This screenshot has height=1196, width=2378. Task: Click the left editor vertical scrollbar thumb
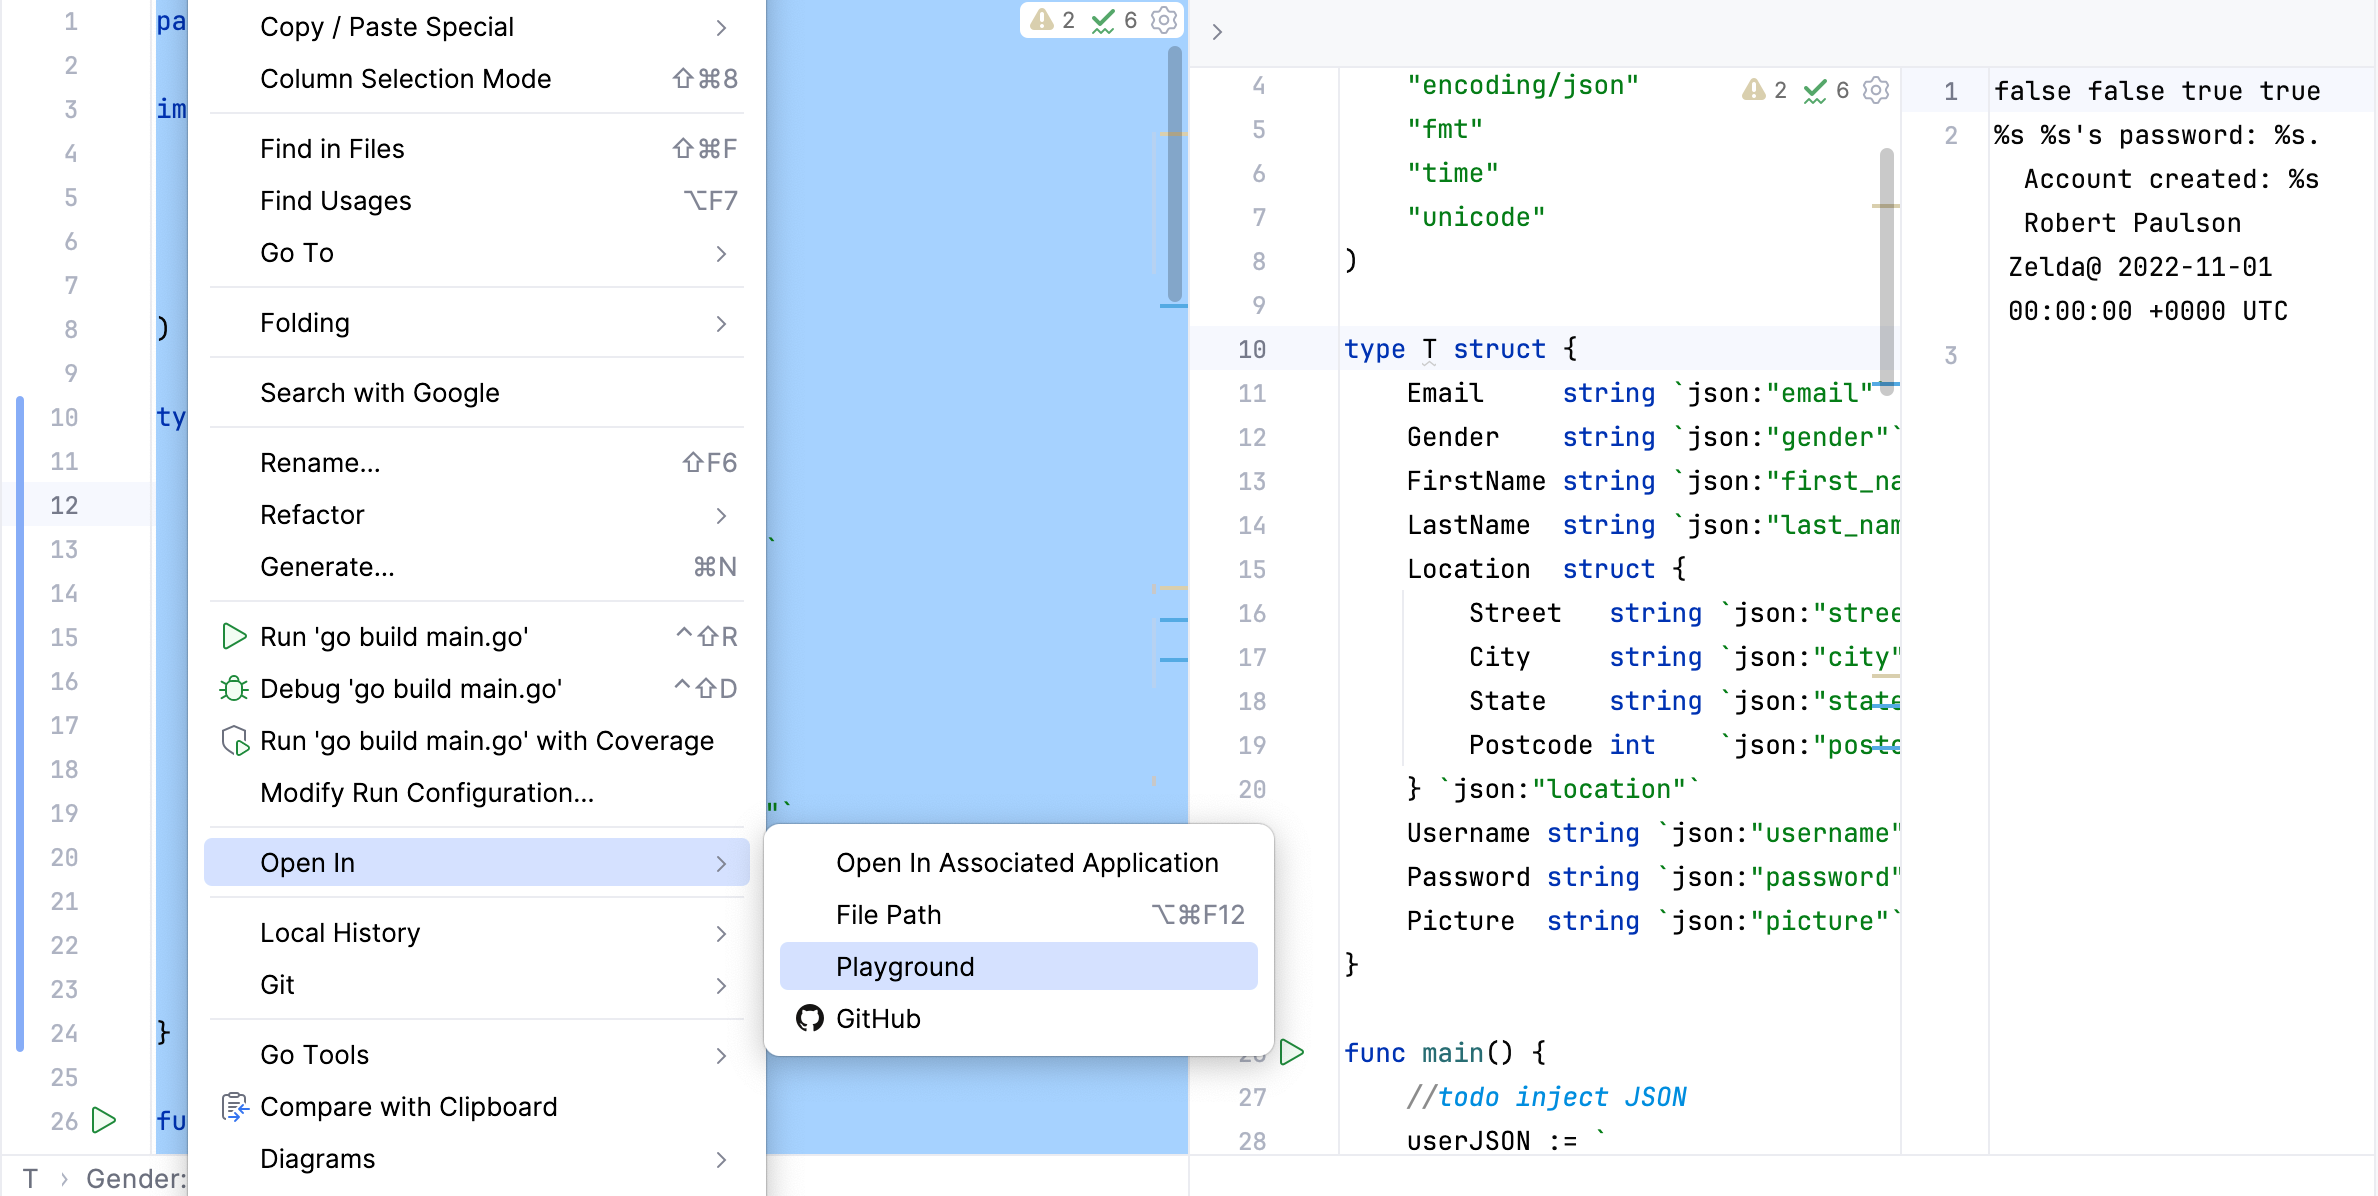(x=1174, y=175)
